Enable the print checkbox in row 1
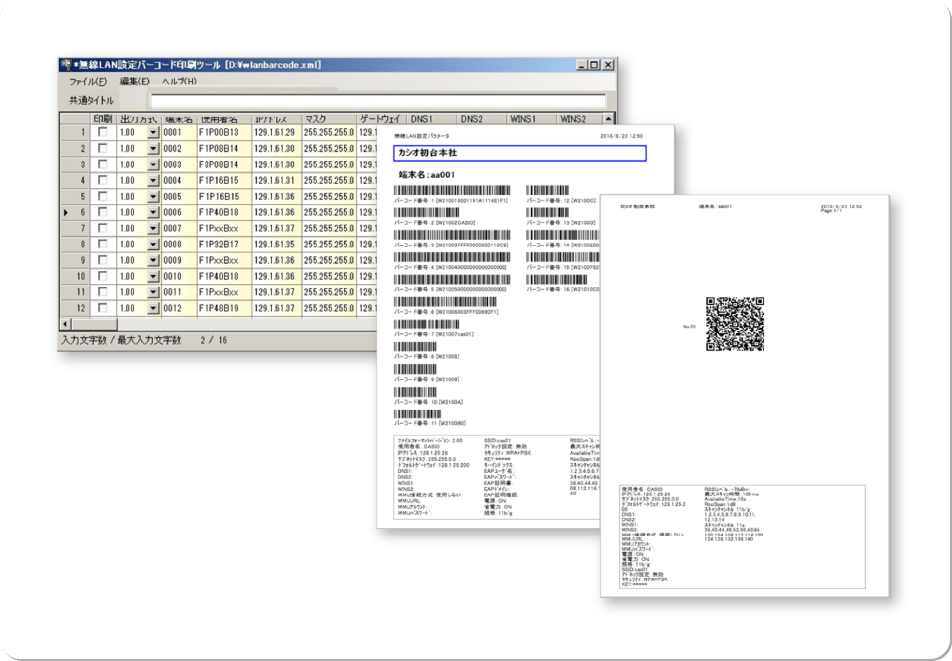Viewport: 952px width, 661px height. [103, 133]
